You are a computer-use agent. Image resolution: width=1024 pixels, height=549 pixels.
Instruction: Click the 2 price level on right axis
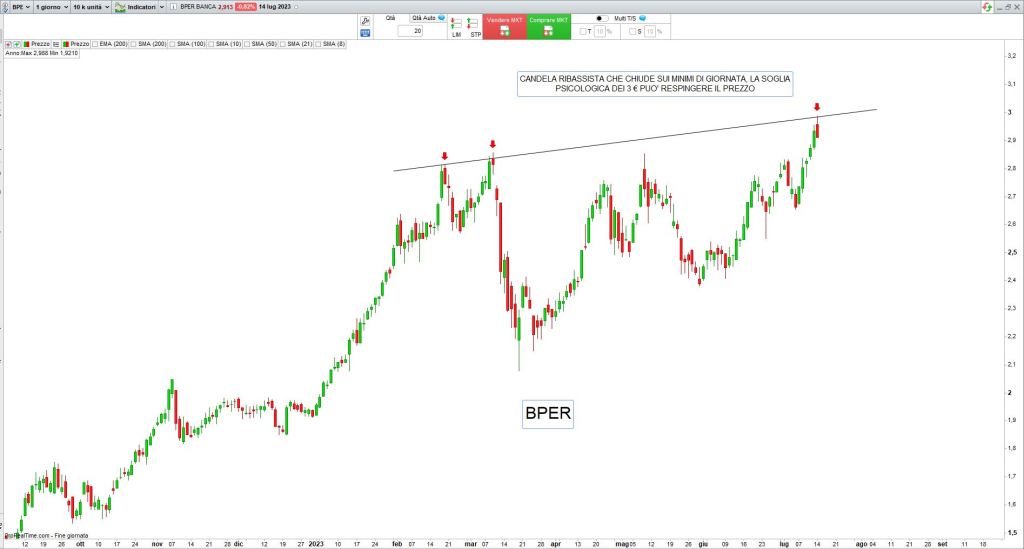[1010, 392]
